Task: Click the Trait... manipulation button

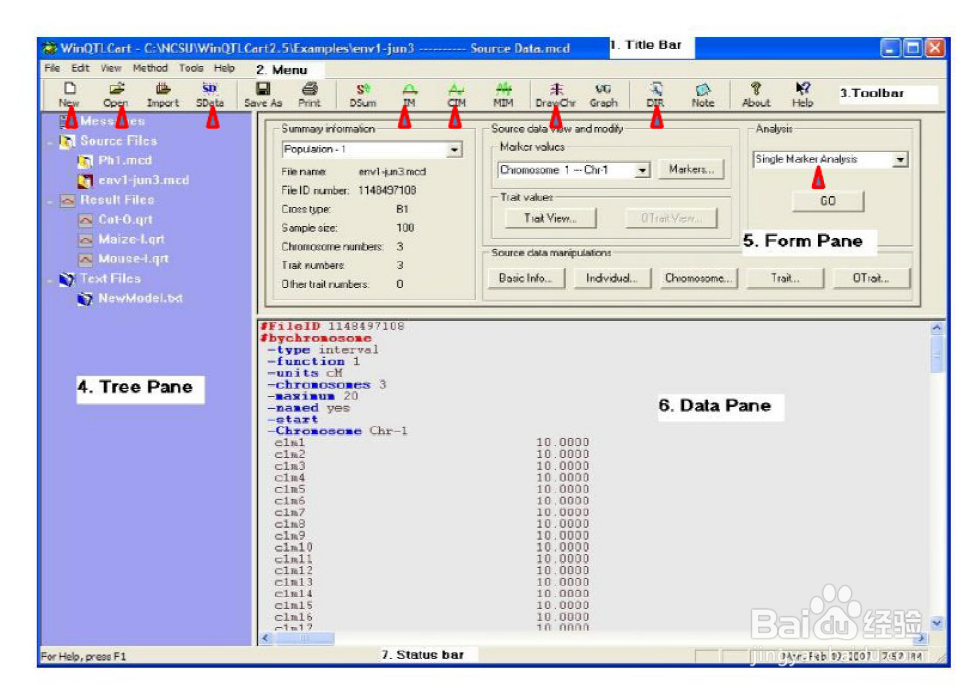Action: (785, 278)
